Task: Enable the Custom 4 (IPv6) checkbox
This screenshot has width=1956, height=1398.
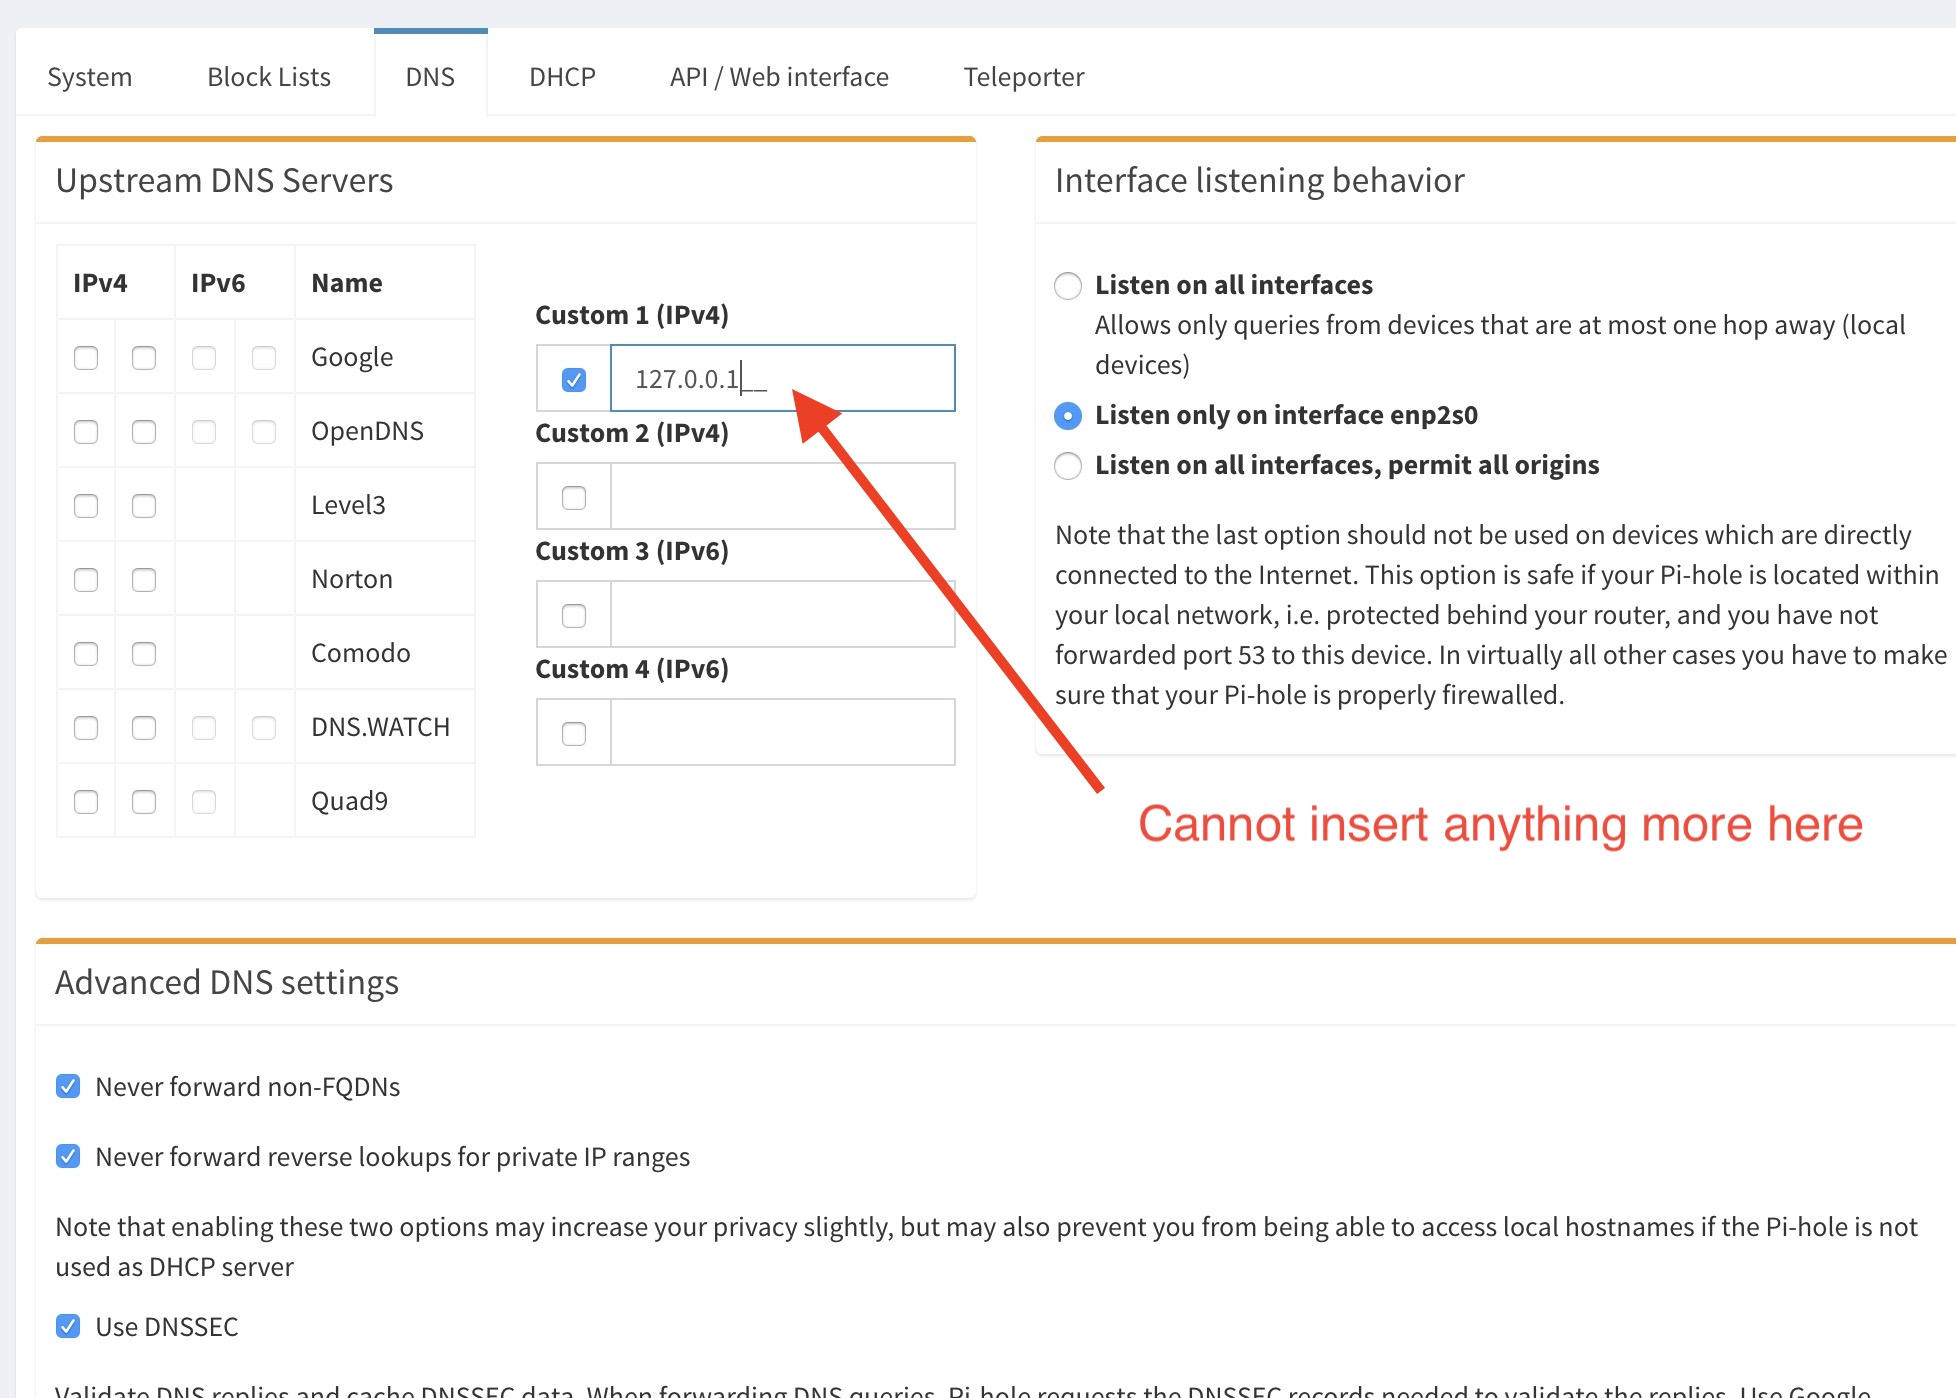Action: coord(574,733)
